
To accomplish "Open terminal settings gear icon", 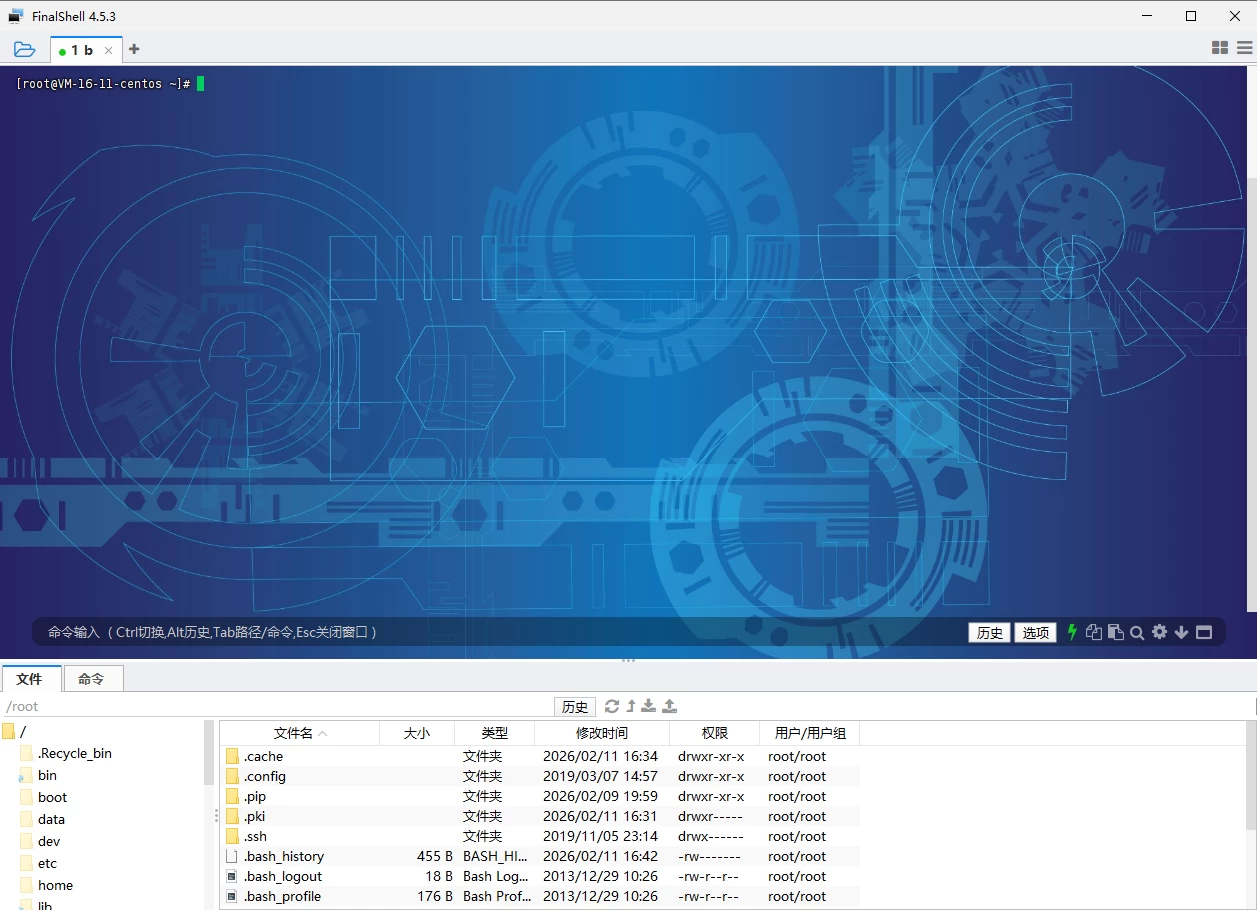I will click(1159, 632).
